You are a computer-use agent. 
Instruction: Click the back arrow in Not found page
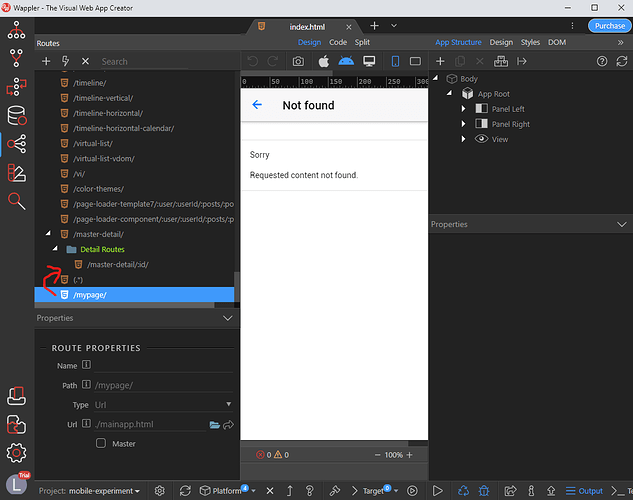(257, 105)
